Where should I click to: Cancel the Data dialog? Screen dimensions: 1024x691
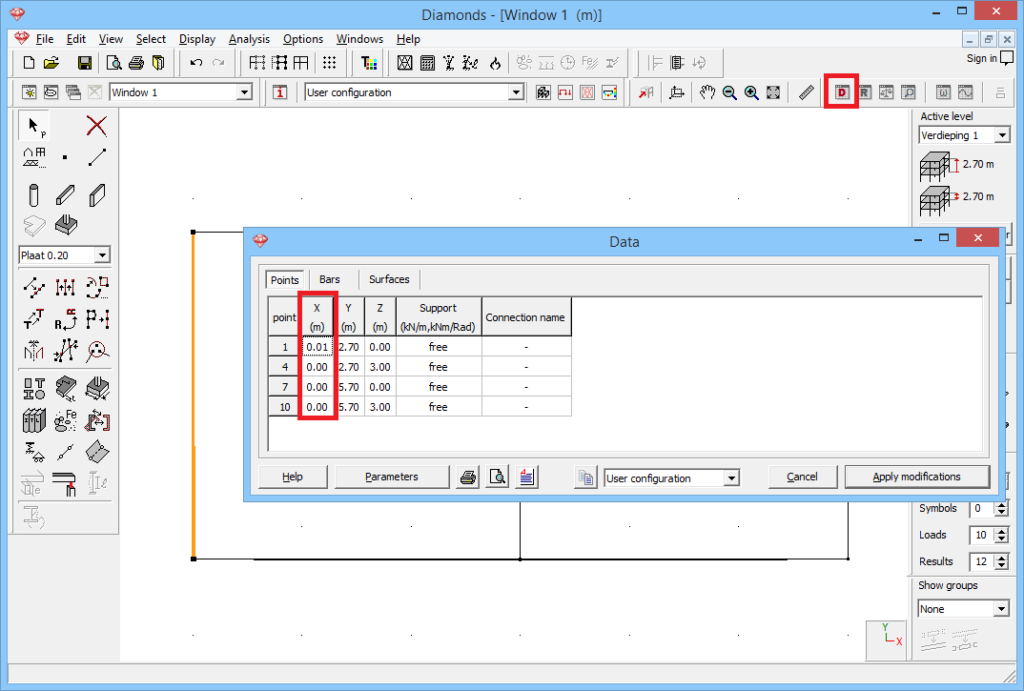pos(802,477)
